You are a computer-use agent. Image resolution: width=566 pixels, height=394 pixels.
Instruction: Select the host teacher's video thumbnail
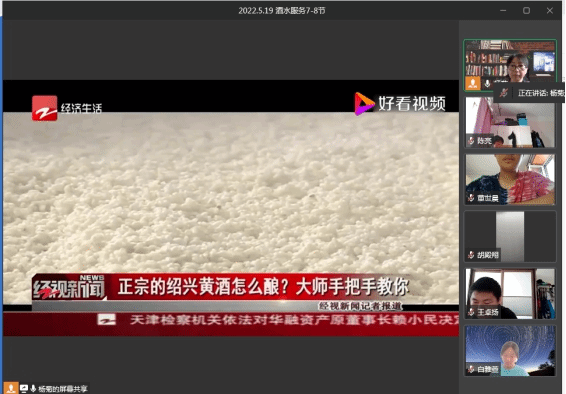(510, 65)
